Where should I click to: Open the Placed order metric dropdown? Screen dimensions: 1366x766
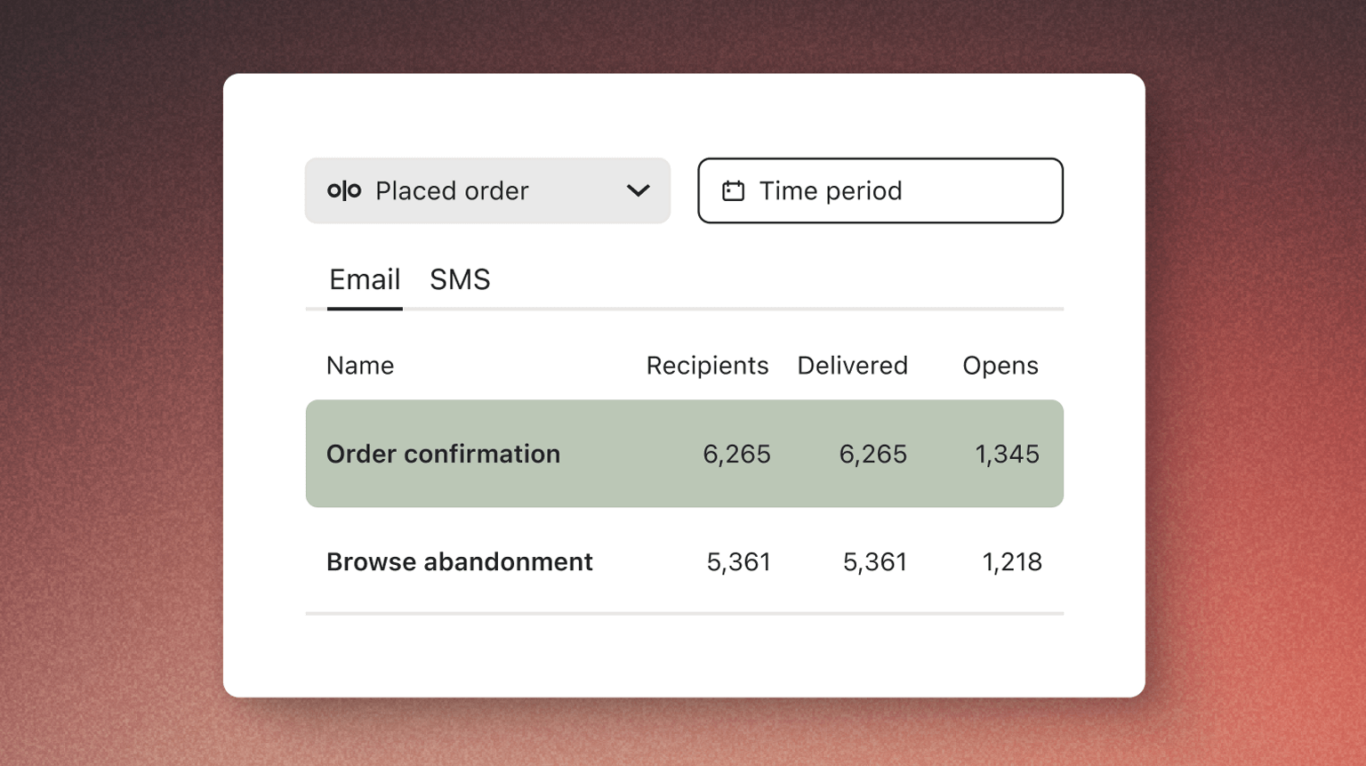(x=487, y=190)
